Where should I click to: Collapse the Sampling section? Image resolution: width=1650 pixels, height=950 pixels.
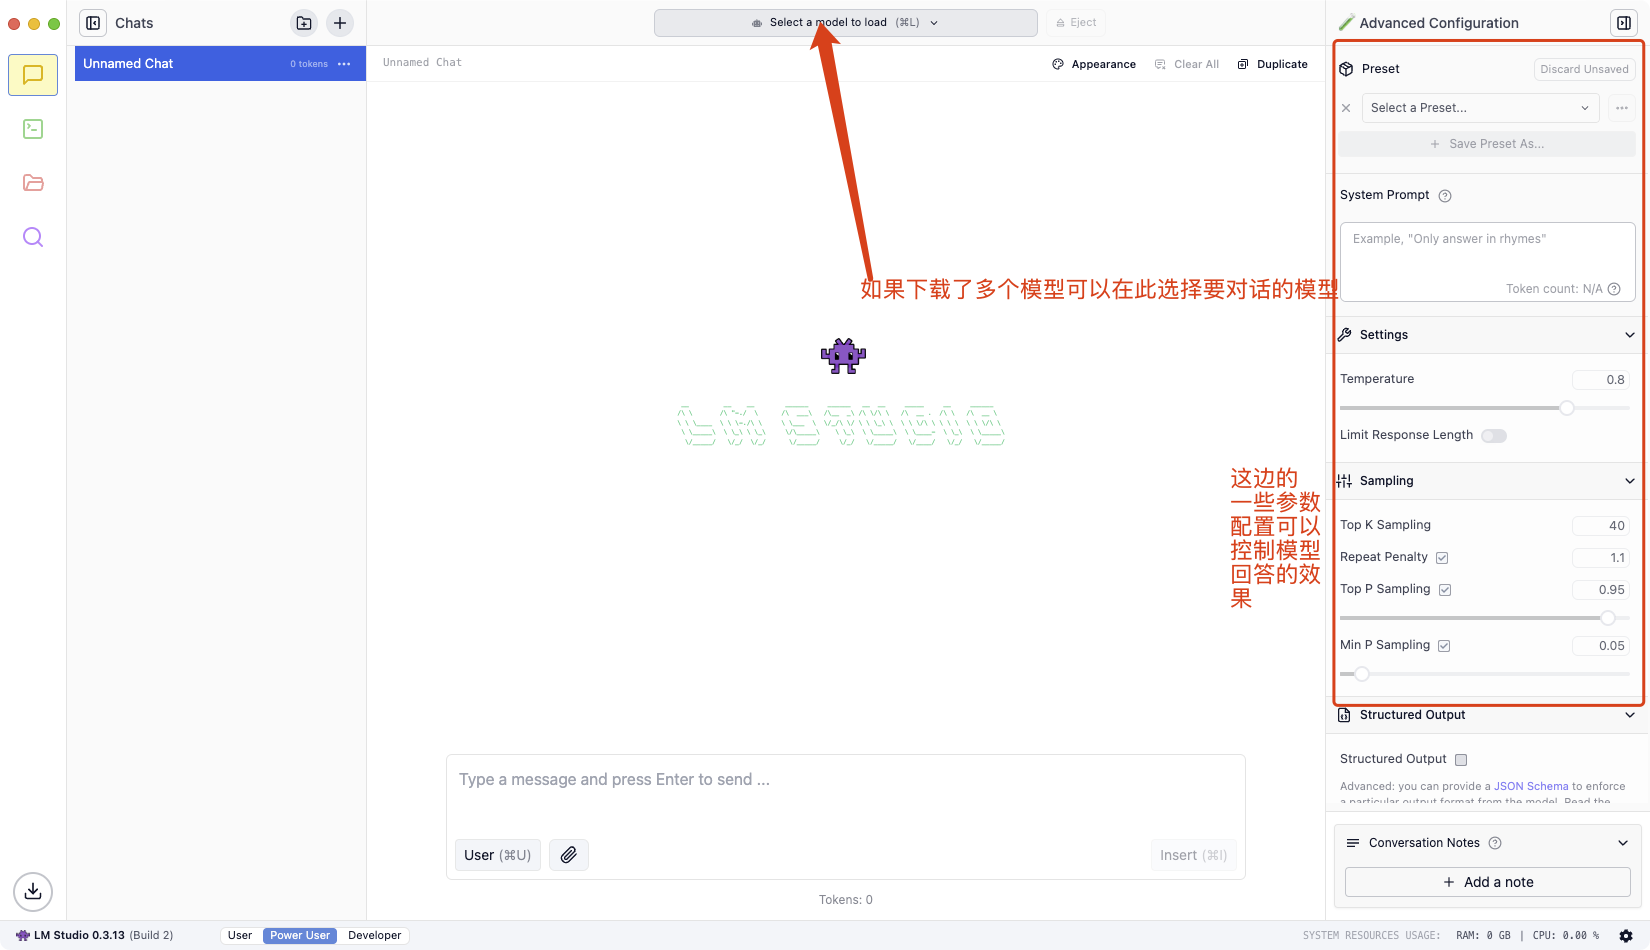(1630, 481)
